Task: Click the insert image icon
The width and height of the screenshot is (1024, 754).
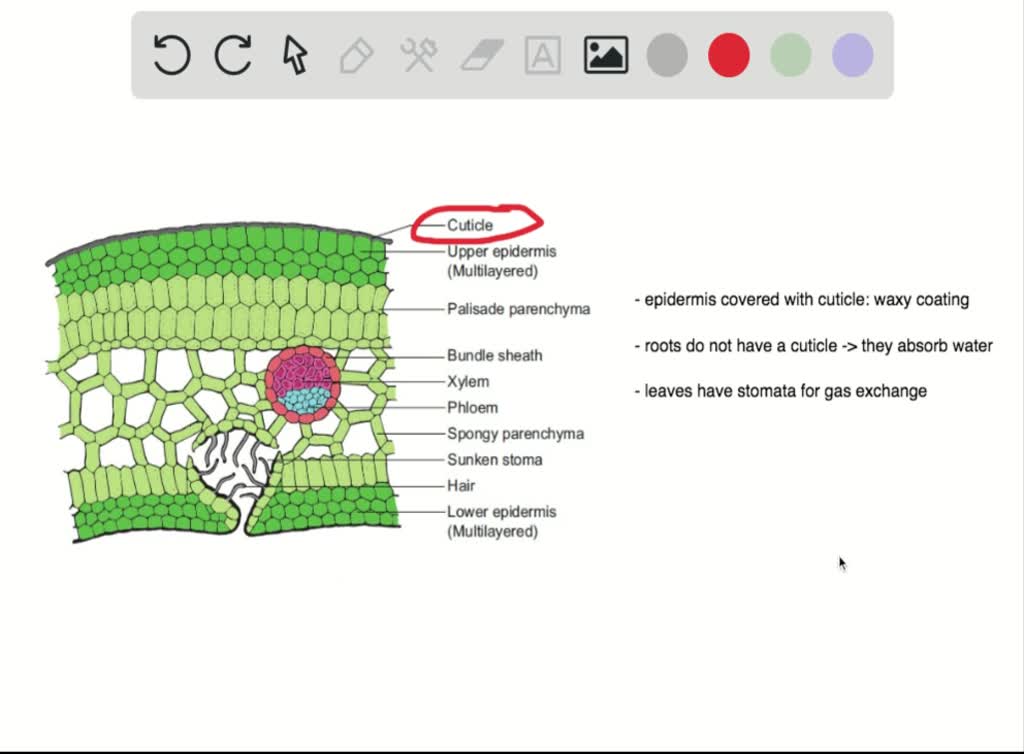Action: coord(605,55)
